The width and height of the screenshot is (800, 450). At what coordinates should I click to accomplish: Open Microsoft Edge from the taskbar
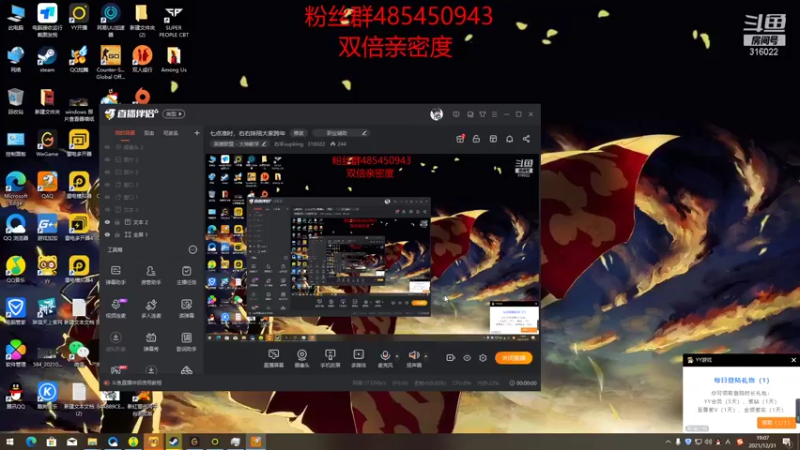31,442
